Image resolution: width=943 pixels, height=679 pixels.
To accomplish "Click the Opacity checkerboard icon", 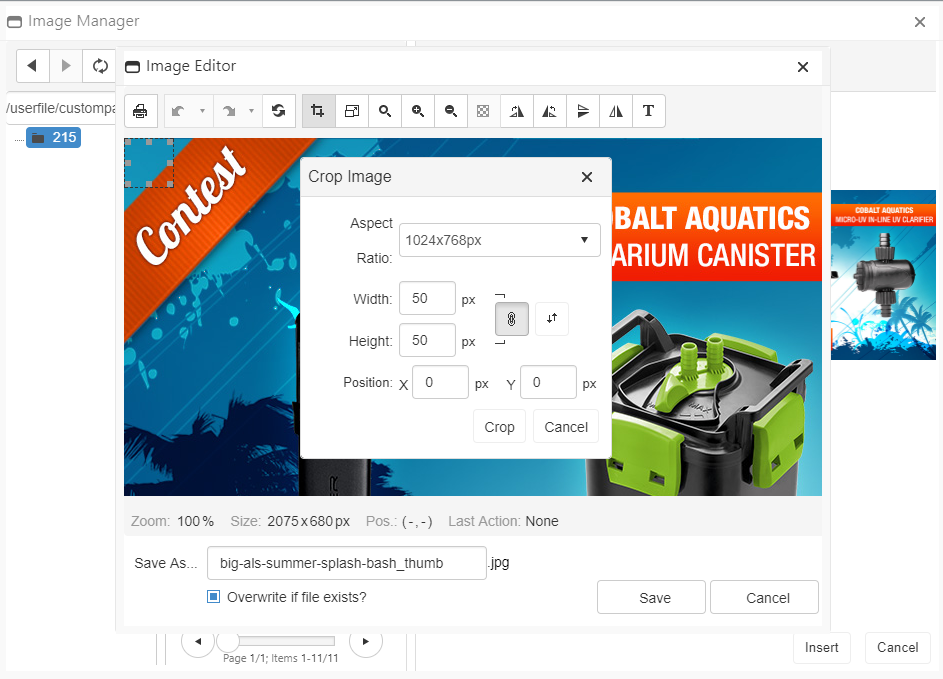I will (483, 111).
